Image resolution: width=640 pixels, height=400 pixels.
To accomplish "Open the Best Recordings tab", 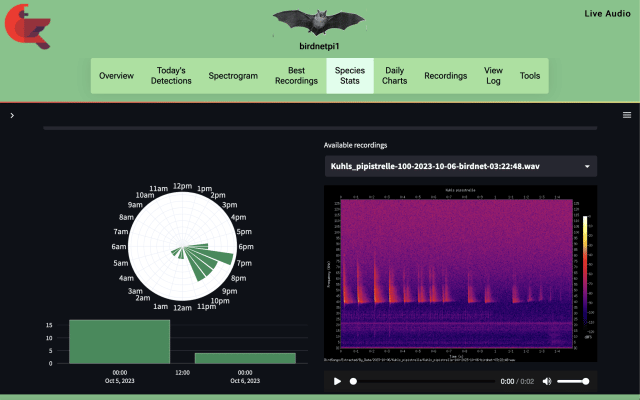I will (296, 76).
